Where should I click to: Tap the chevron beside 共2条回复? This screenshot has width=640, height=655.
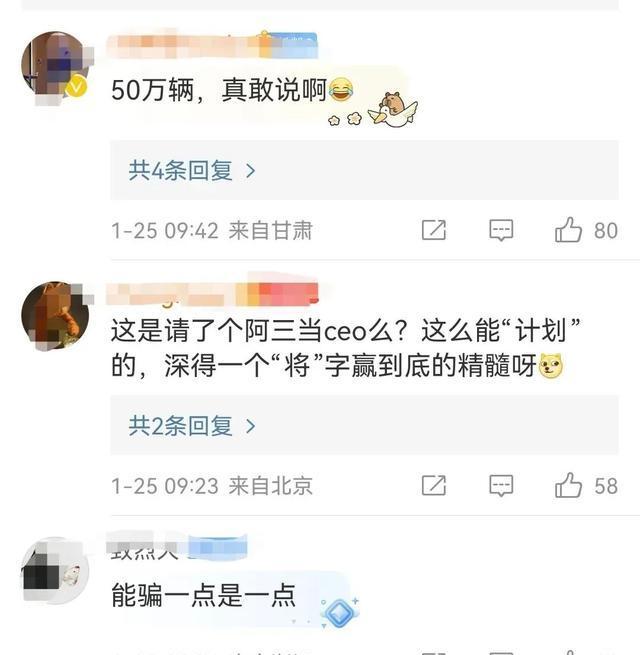251,426
